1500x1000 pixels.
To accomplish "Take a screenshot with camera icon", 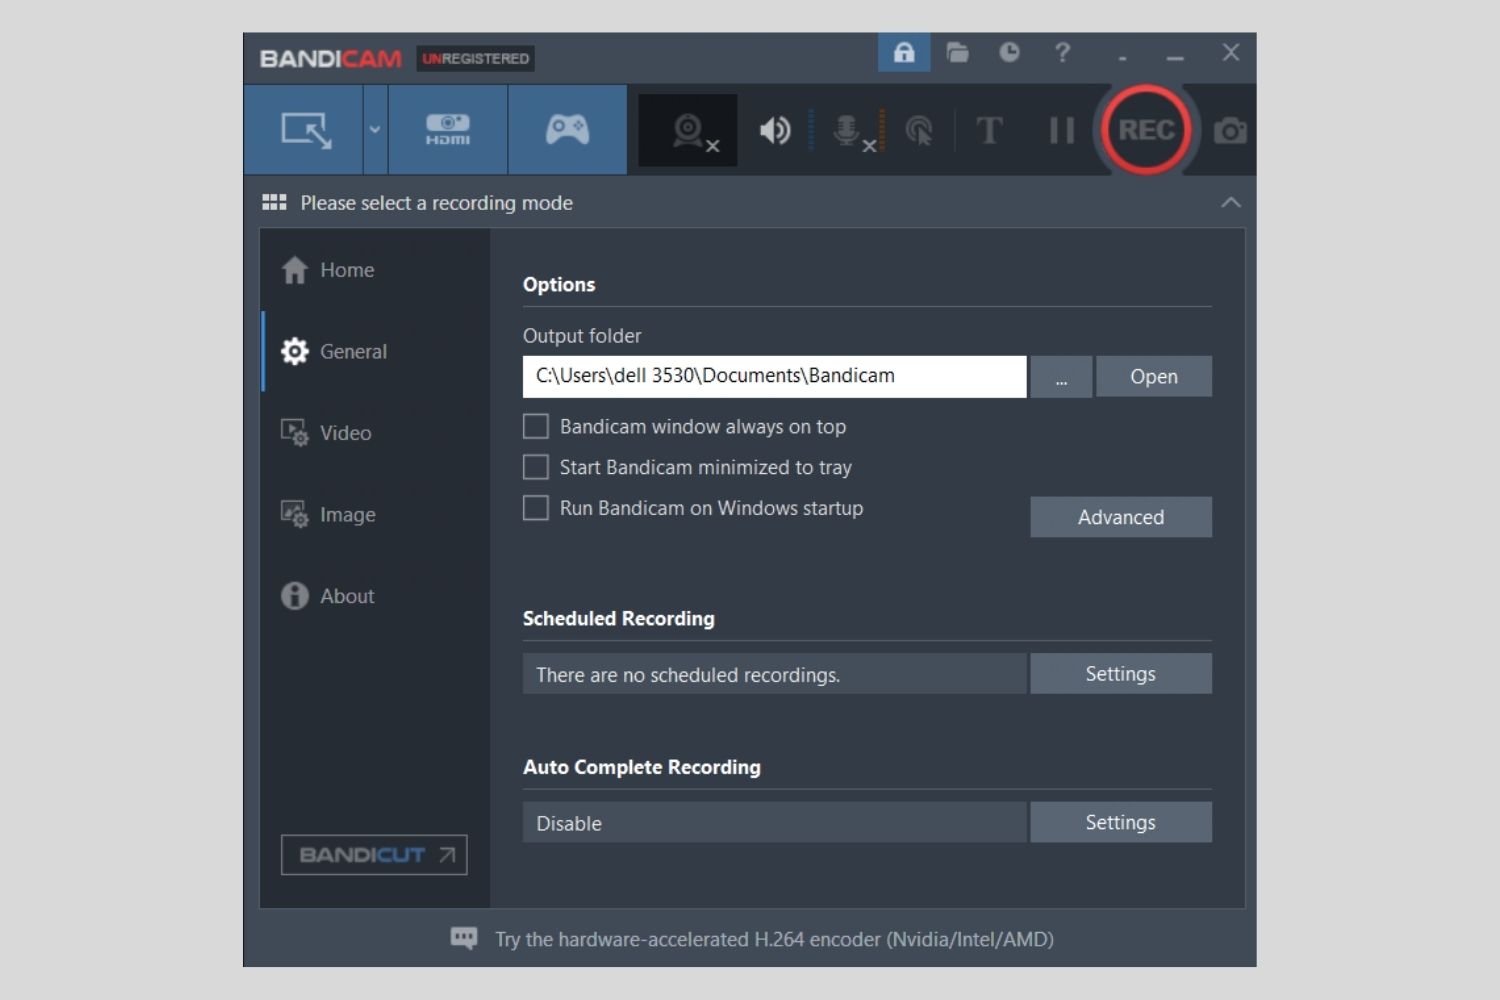I will tap(1230, 131).
